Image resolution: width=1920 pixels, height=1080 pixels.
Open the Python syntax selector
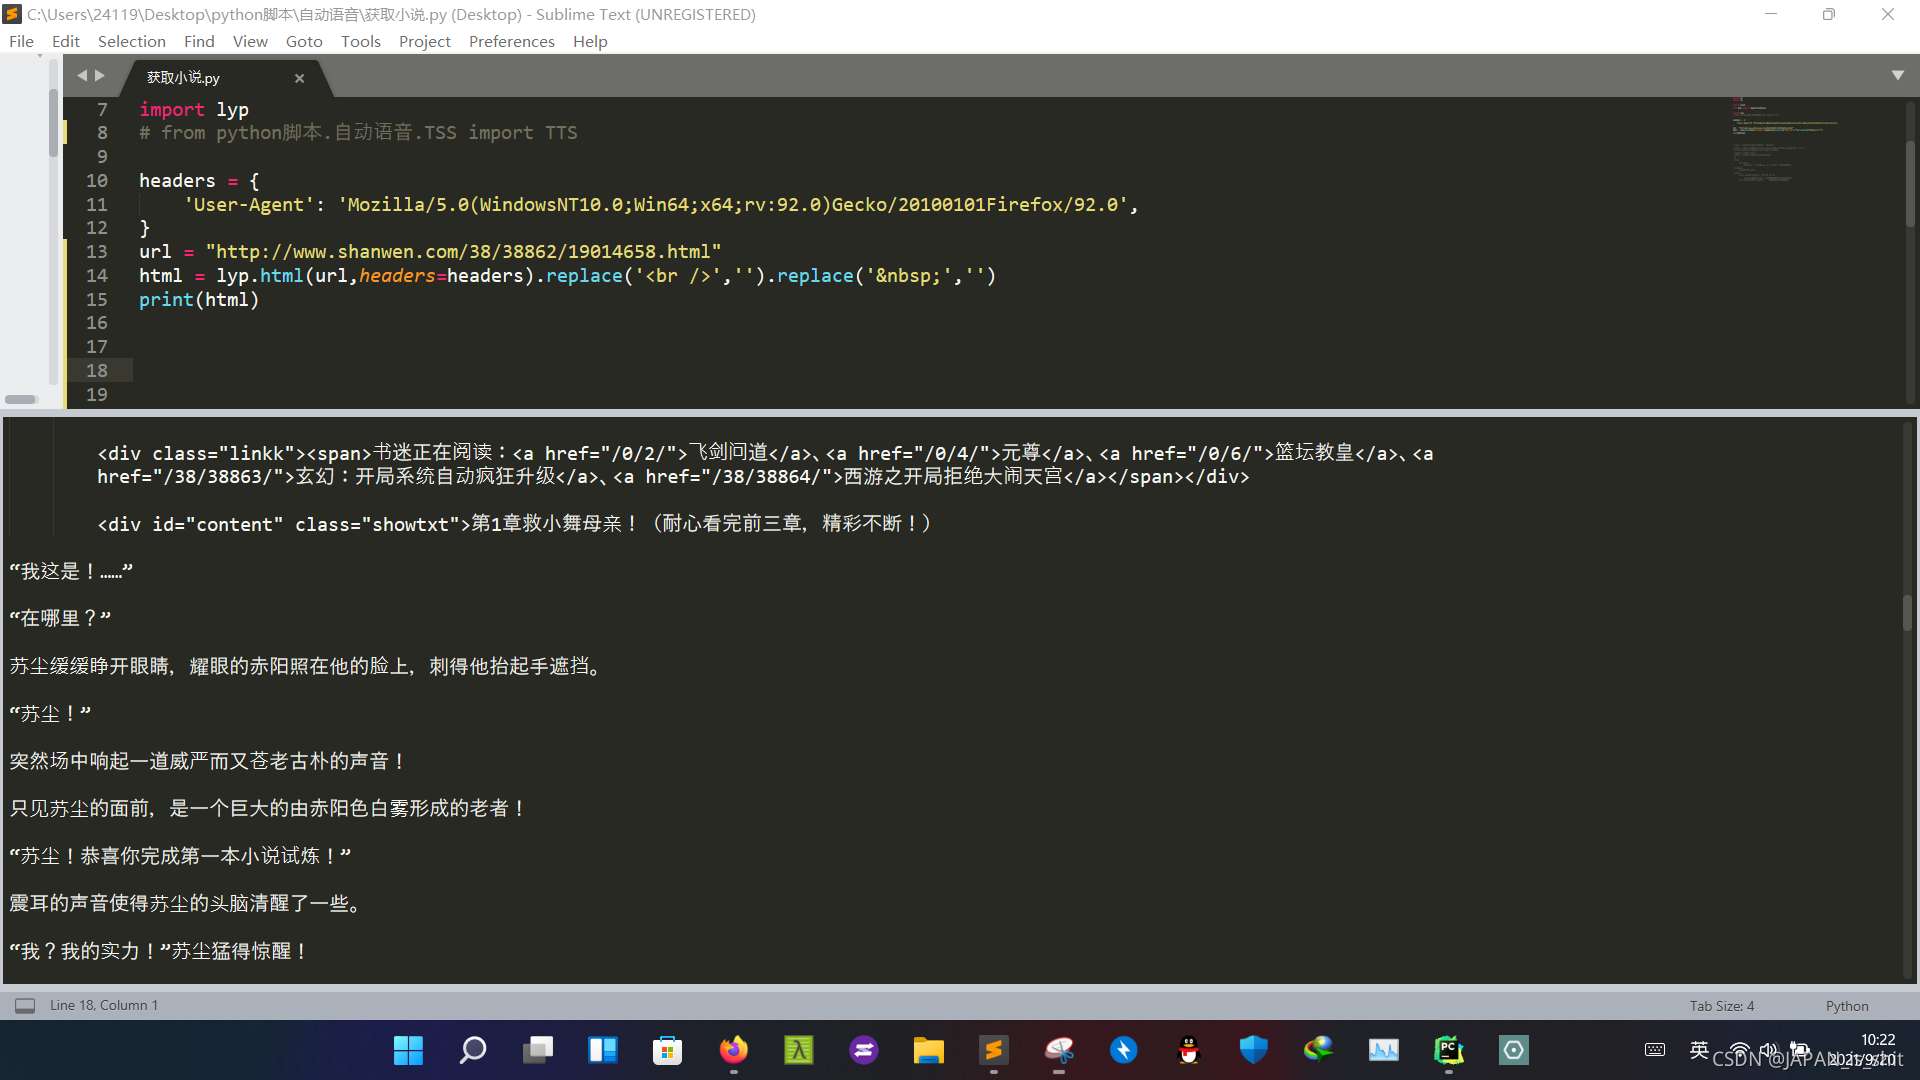[1847, 1006]
